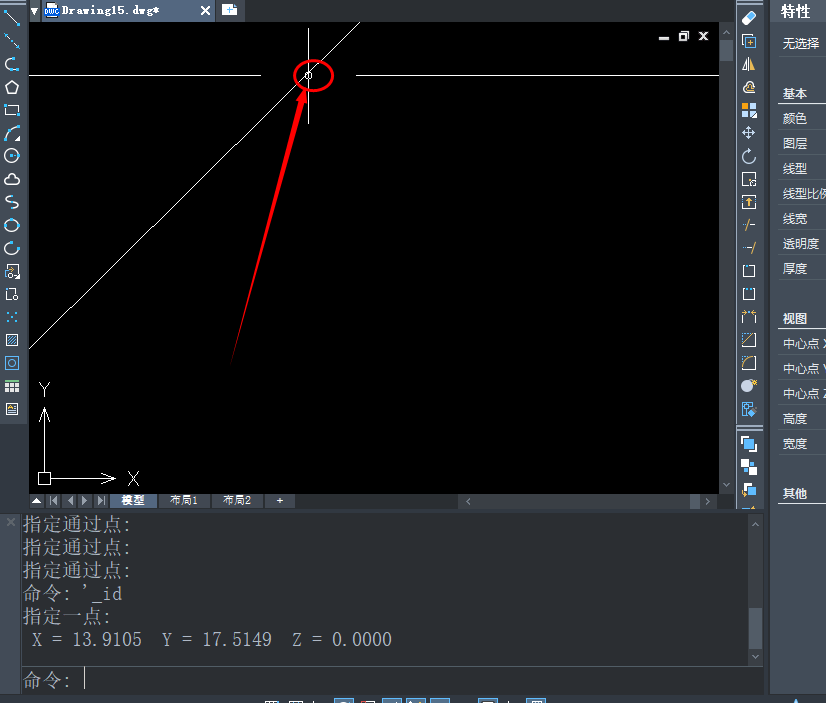This screenshot has width=826, height=703.
Task: Click the Stretch tool icon
Action: (x=749, y=202)
